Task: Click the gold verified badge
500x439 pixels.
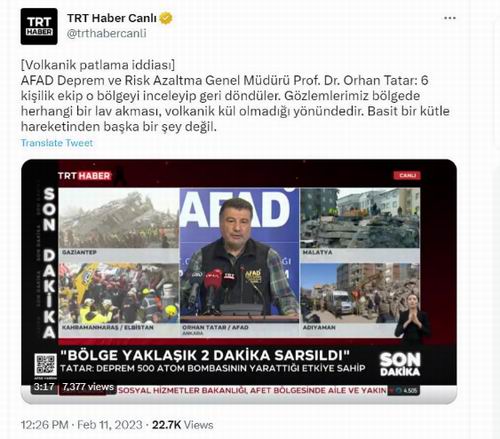Action: tap(166, 18)
